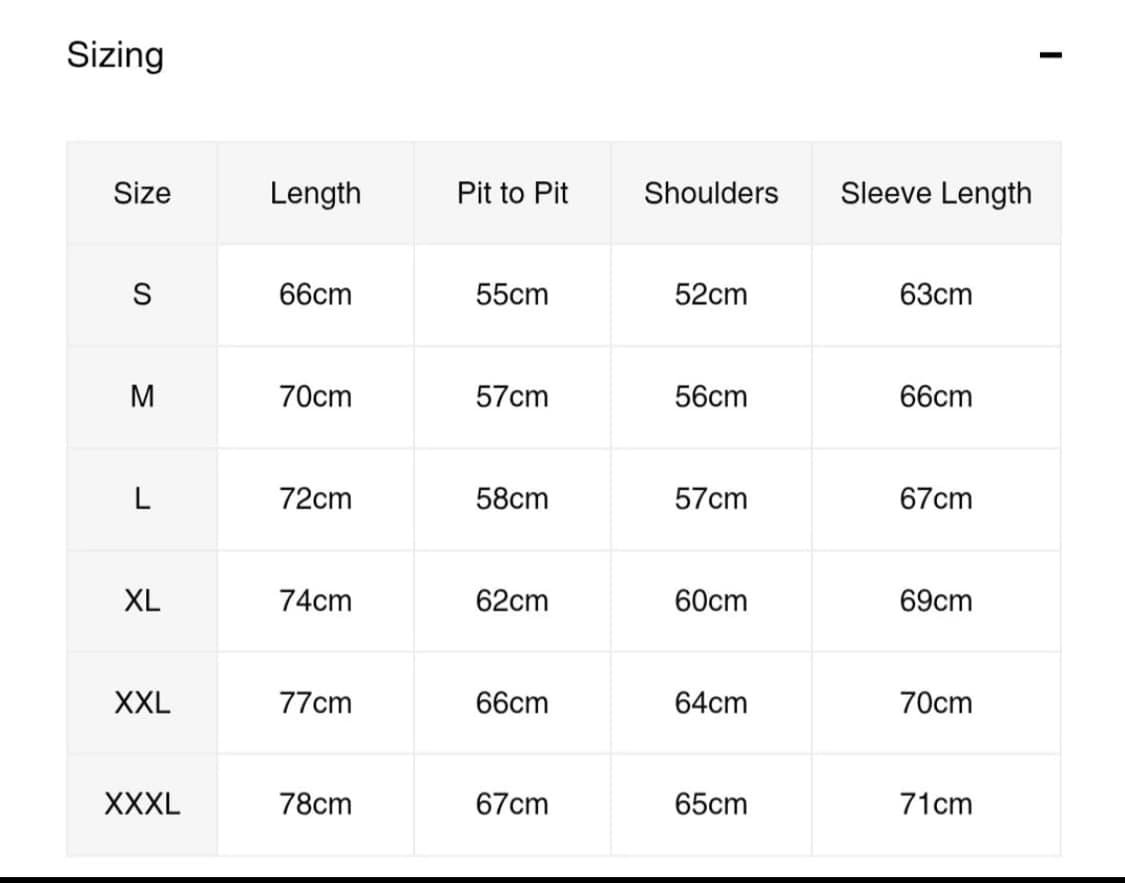This screenshot has height=883, width=1125.
Task: Select the Length column header
Action: (x=316, y=194)
